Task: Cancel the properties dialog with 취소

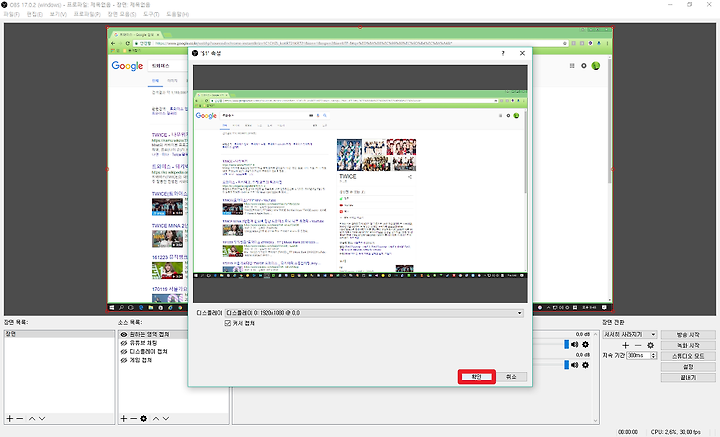Action: point(511,377)
